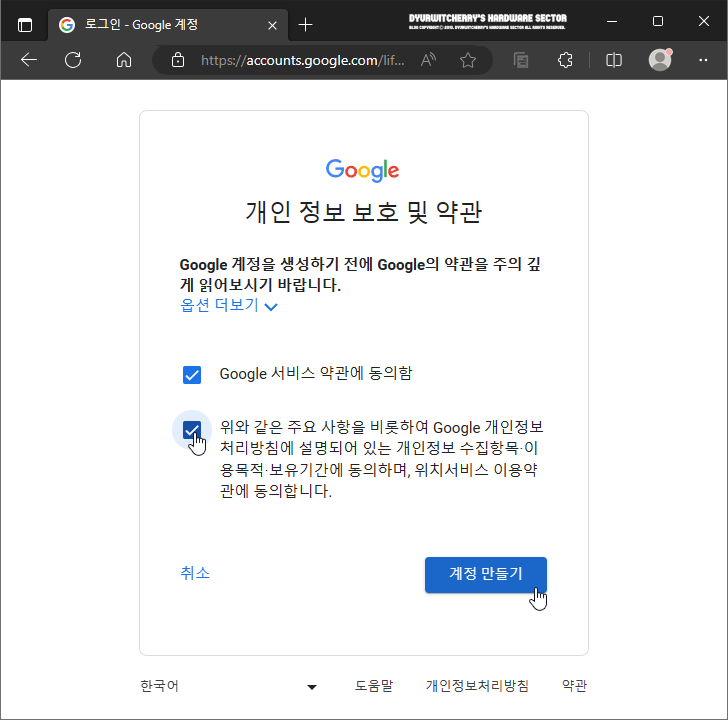
Task: Open the 한국어 language dropdown
Action: click(x=228, y=686)
